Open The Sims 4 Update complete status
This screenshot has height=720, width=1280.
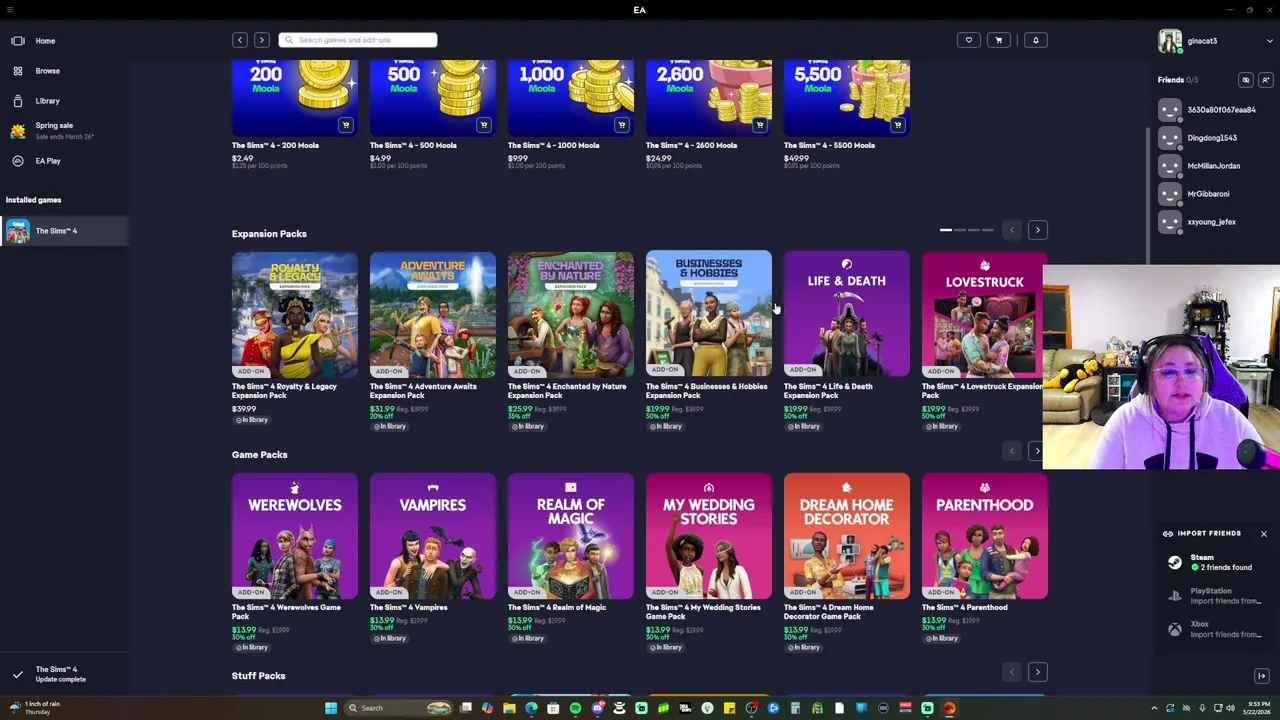(x=61, y=675)
